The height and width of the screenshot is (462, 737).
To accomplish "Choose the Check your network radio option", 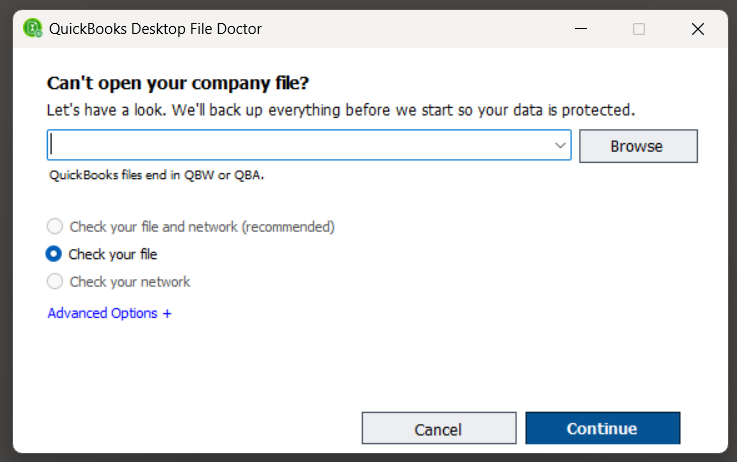I will (x=55, y=282).
